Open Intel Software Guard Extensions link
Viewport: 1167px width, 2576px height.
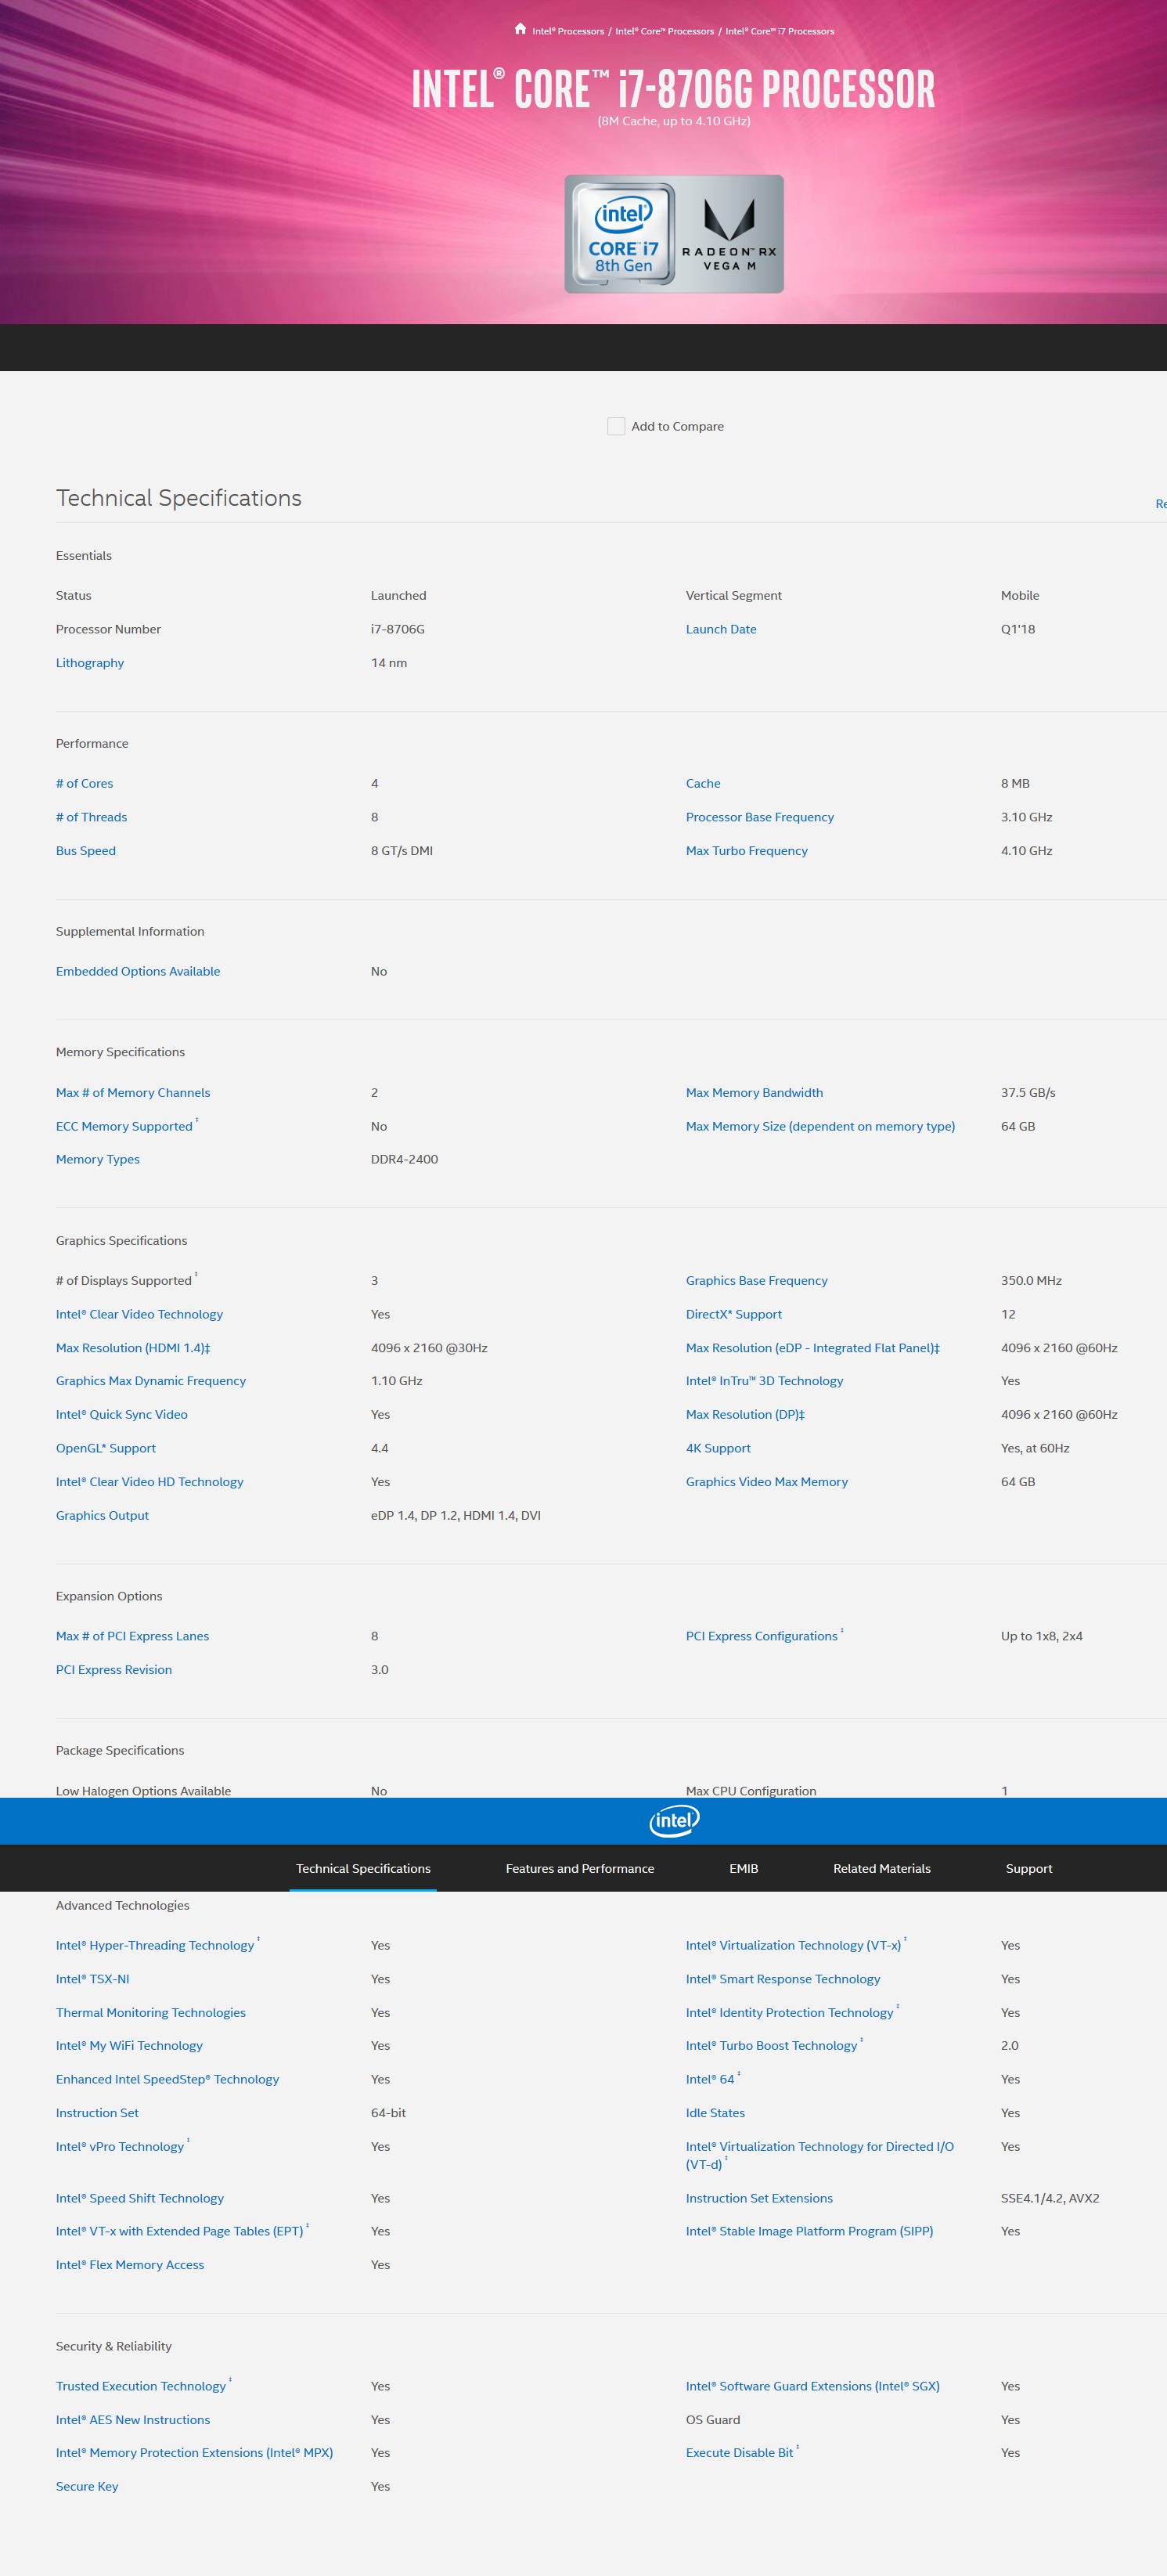pos(813,2386)
